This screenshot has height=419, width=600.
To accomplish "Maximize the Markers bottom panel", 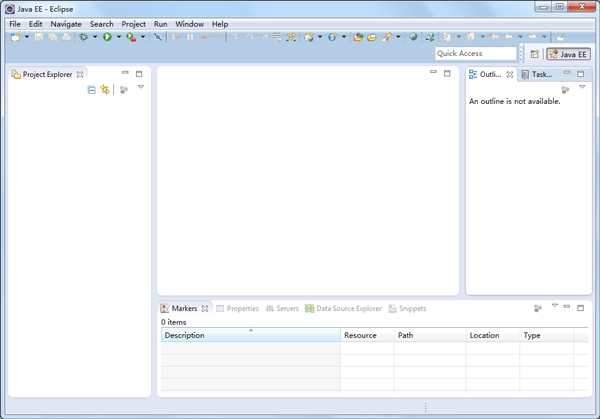I will [581, 308].
